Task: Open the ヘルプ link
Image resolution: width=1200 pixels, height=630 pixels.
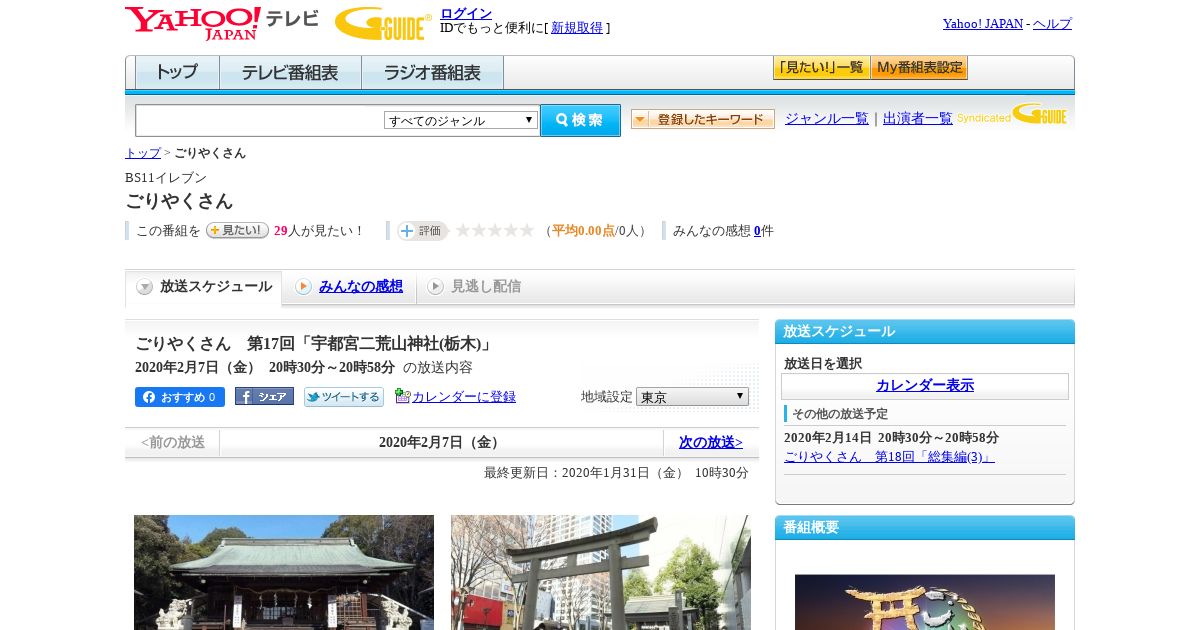Action: (1052, 24)
